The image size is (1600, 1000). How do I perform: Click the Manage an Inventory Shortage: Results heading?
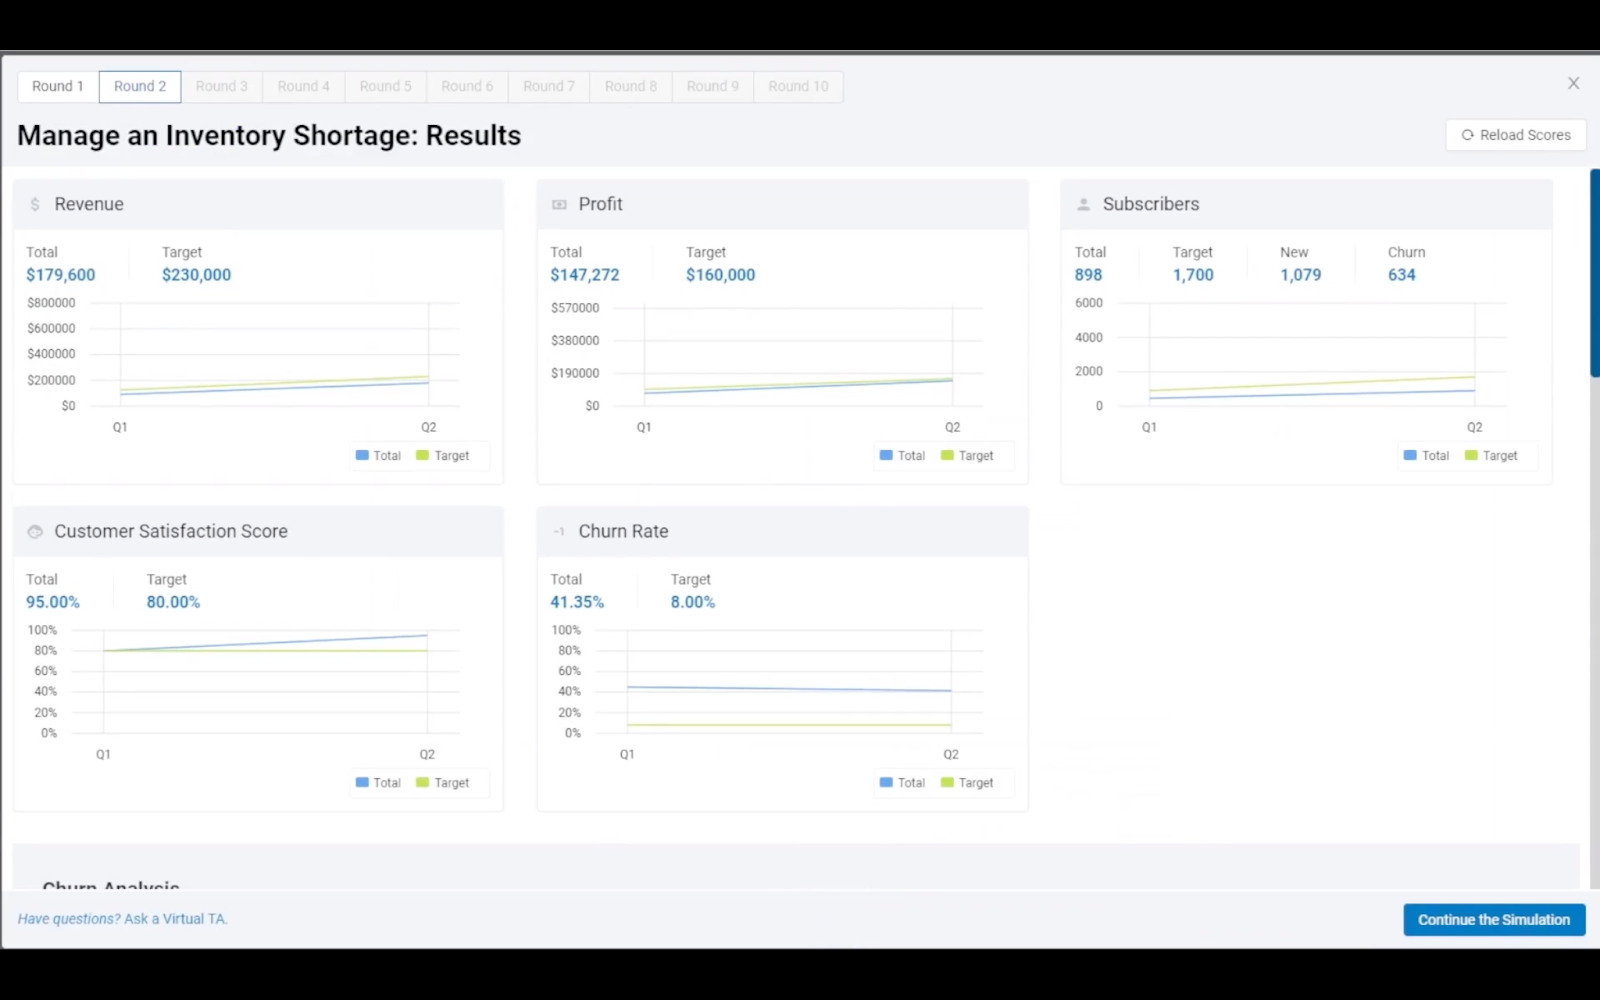[269, 135]
